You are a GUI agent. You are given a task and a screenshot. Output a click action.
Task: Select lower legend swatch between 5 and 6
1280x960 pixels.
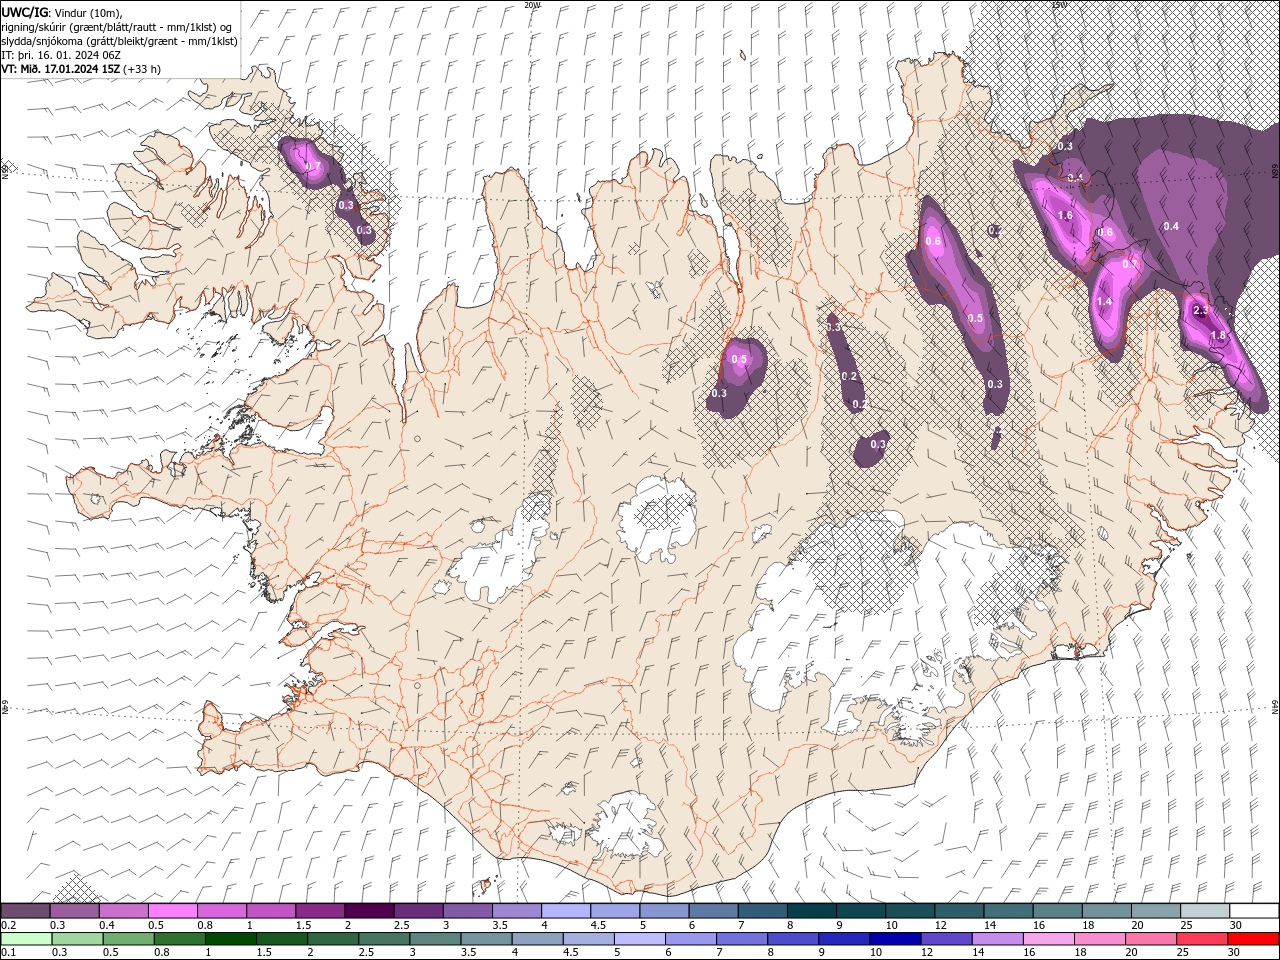coord(640,939)
